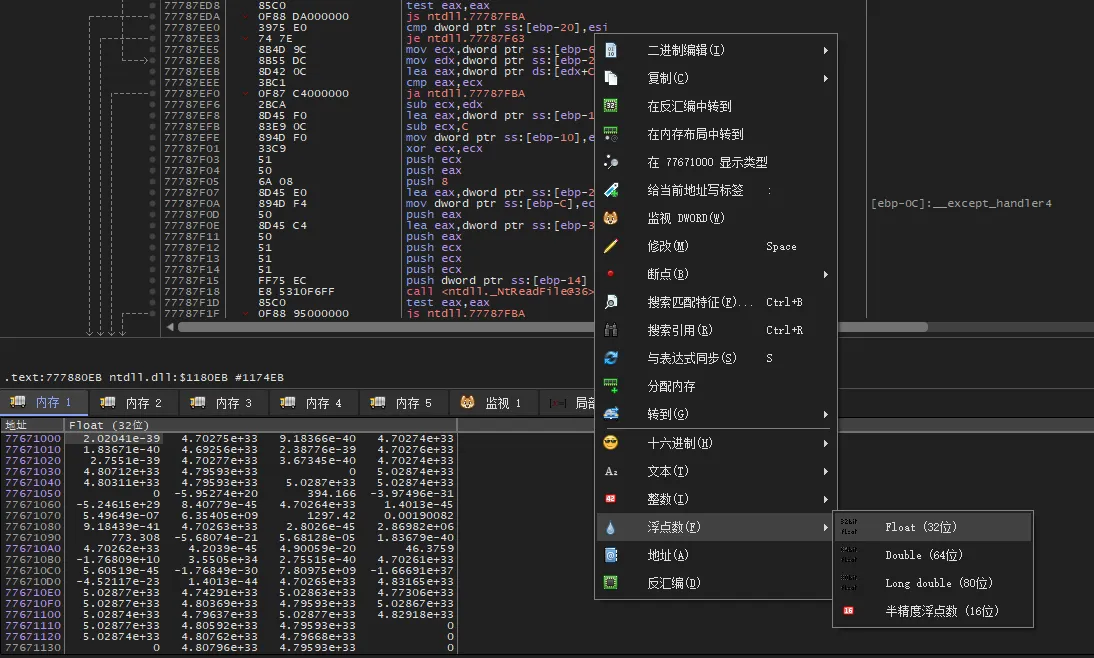This screenshot has height=658, width=1094.
Task: Click the Float (32位) column header
Action: (261, 425)
